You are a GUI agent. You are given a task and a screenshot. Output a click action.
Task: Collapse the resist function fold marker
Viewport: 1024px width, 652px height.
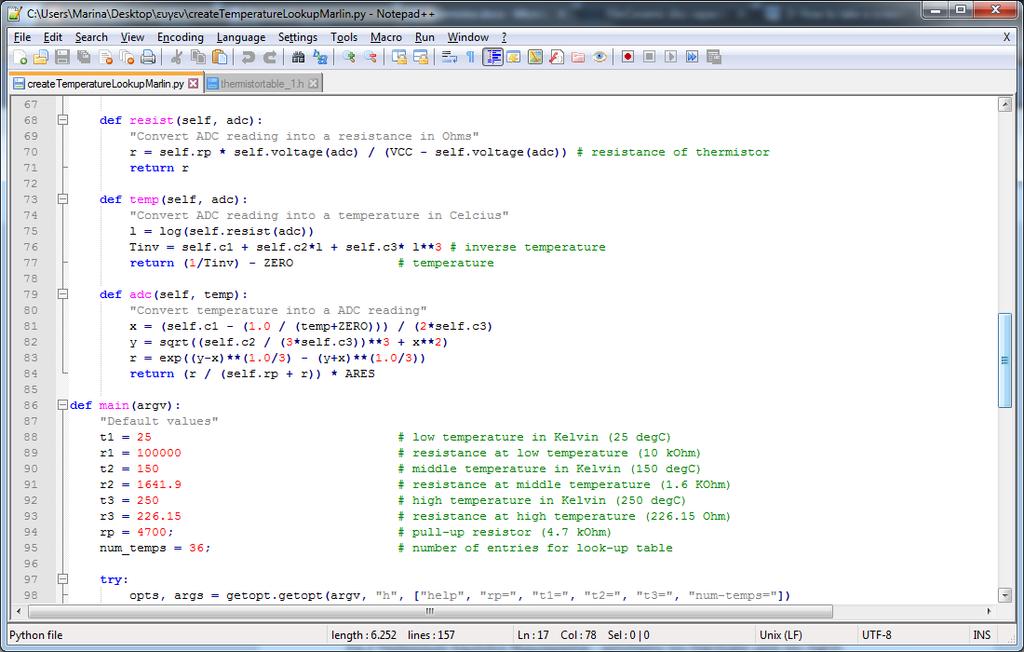coord(63,120)
